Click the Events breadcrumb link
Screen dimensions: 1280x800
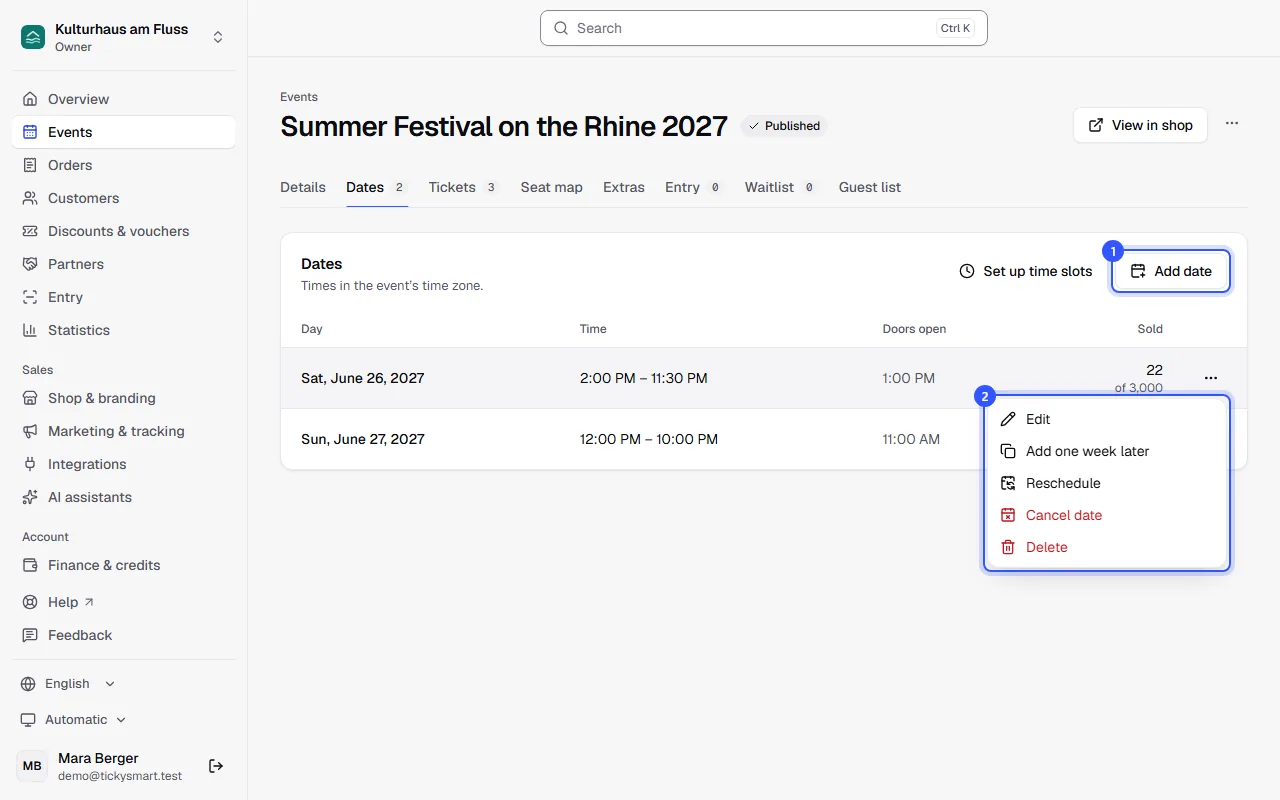299,97
